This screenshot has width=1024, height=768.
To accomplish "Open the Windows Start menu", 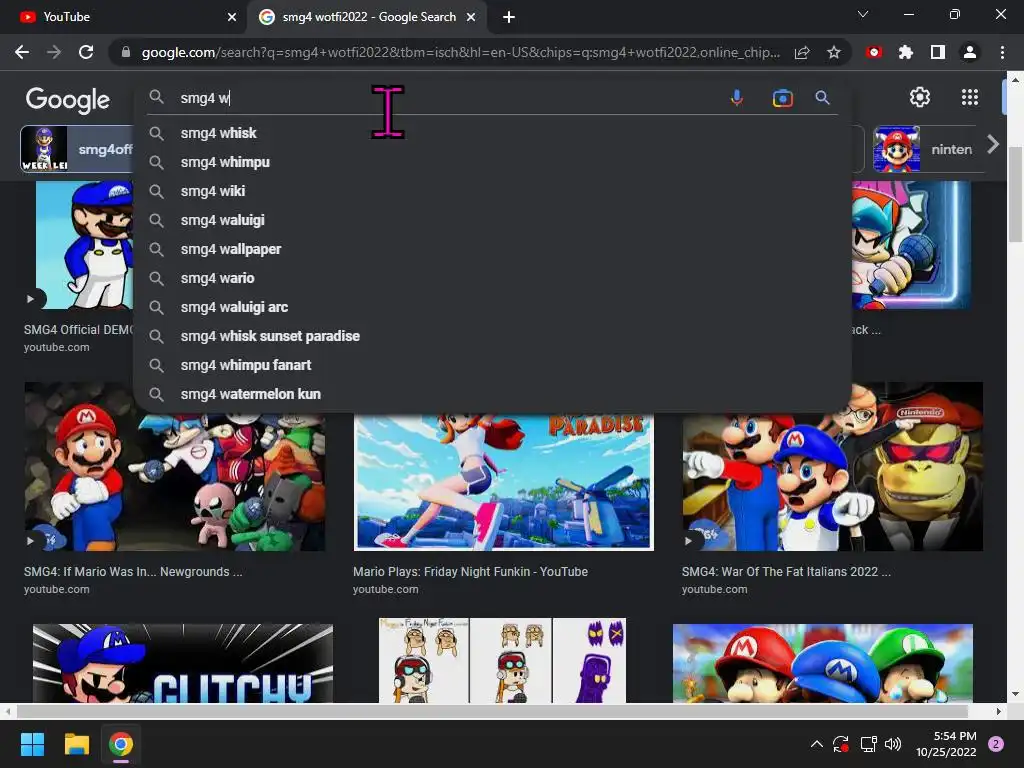I will [x=32, y=744].
